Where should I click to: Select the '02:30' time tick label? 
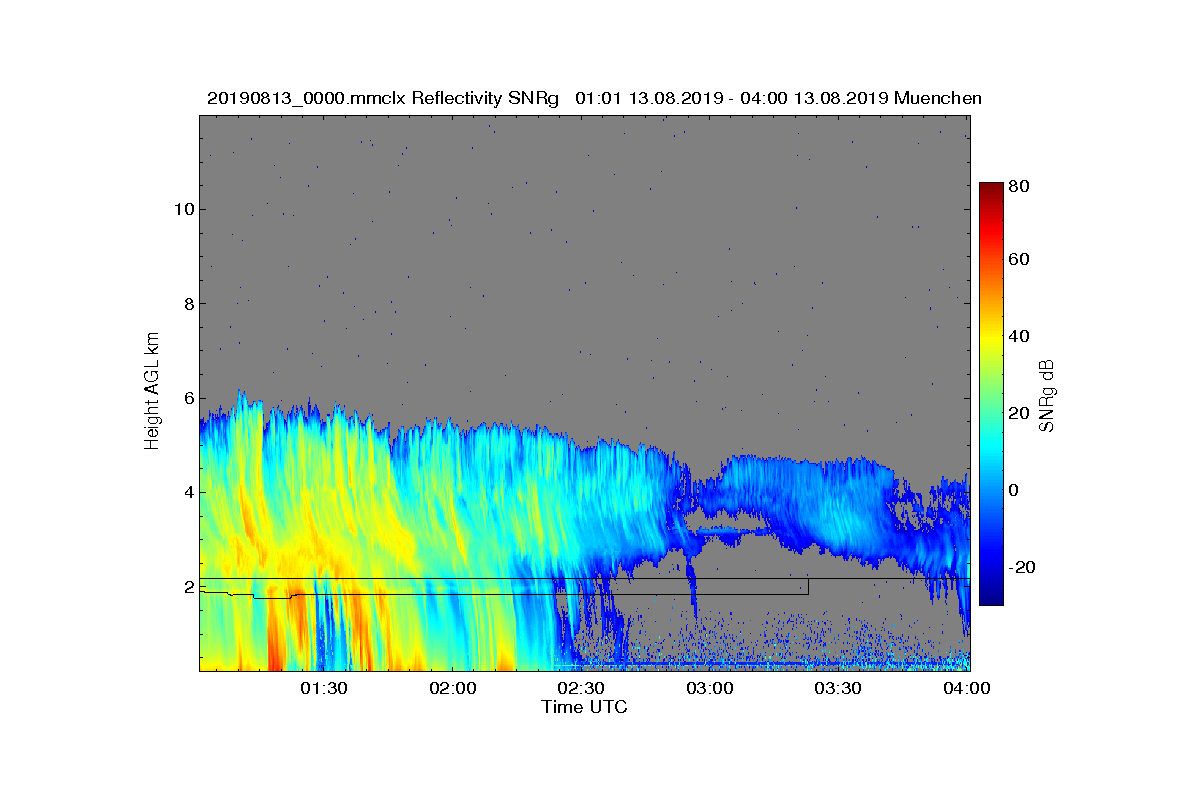click(581, 688)
